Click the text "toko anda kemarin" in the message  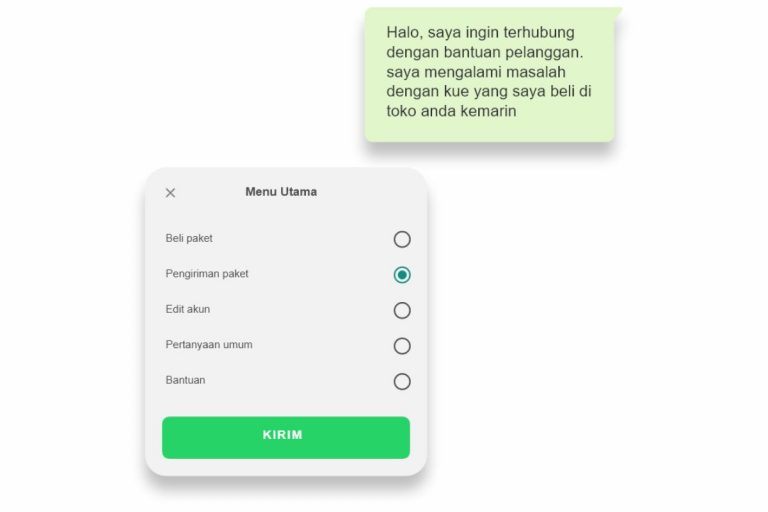(451, 111)
